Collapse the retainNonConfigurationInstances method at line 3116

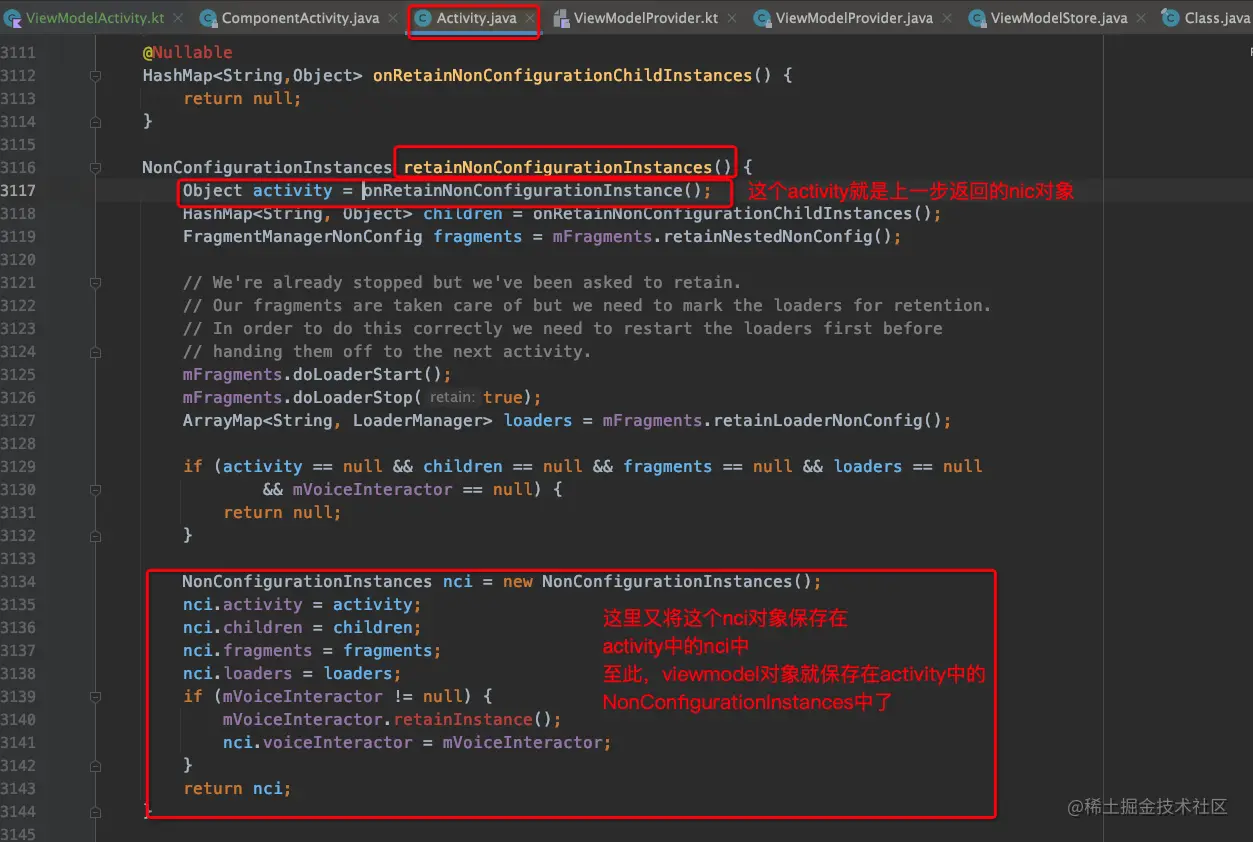point(95,167)
